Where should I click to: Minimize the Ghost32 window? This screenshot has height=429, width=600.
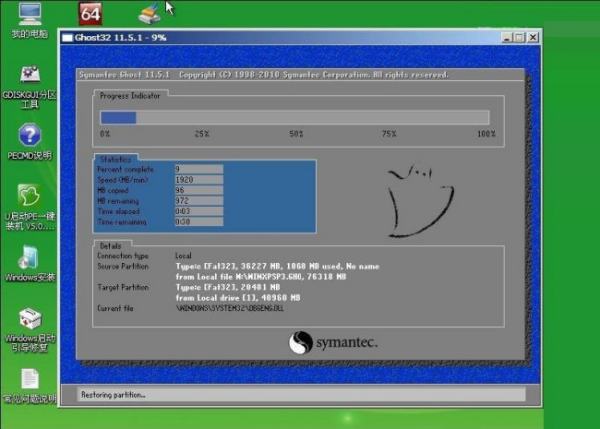[507, 38]
